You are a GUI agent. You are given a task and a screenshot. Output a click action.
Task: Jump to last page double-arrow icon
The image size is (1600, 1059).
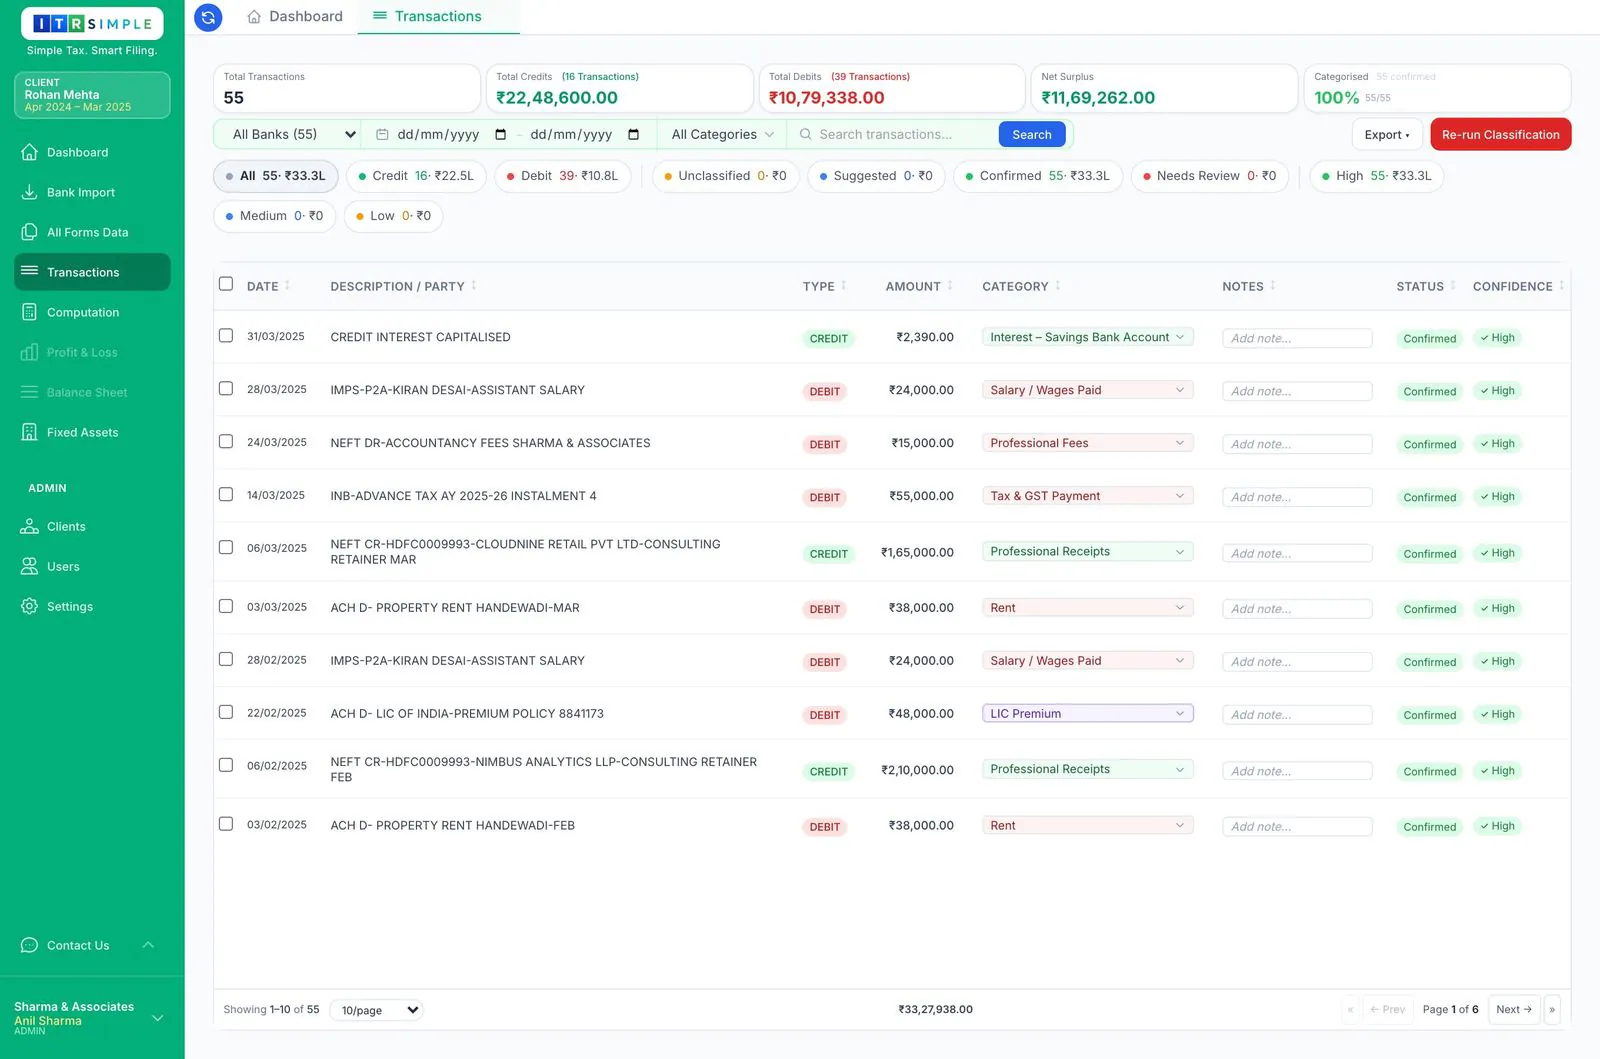pos(1552,1010)
